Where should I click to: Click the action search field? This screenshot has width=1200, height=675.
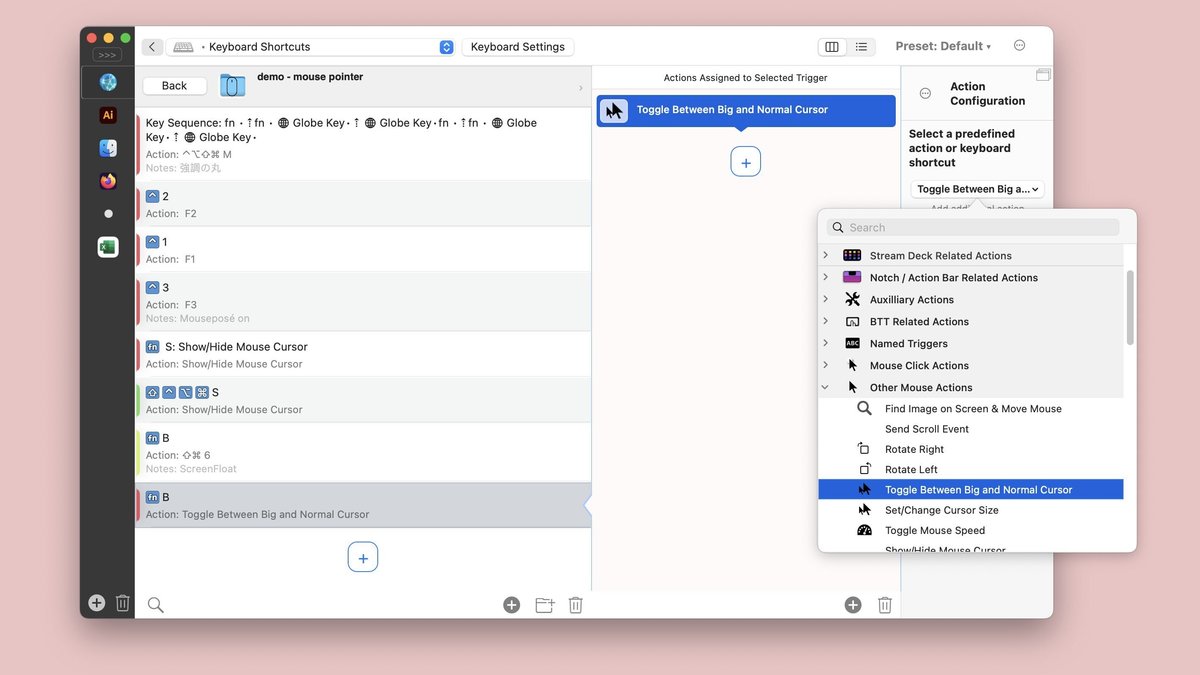973,227
